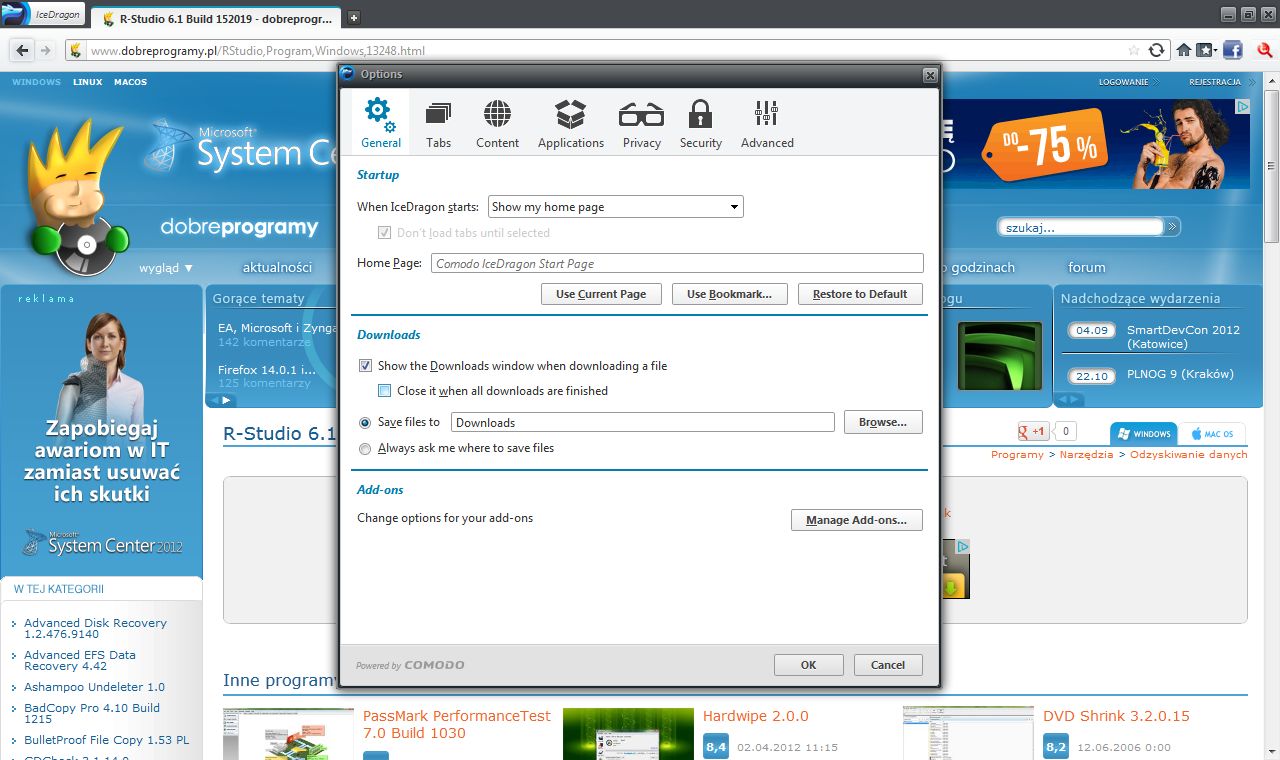Close the Options dialog
The width and height of the screenshot is (1280, 760).
(930, 74)
